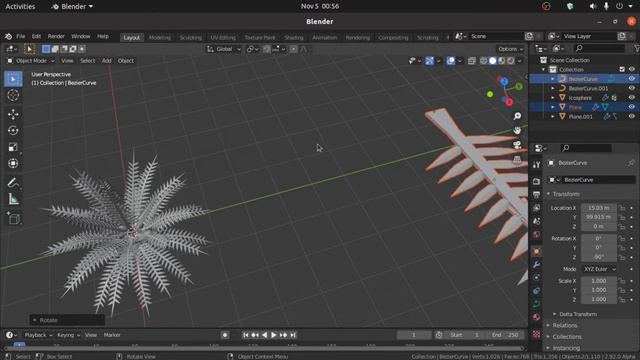Viewport: 640px width, 360px height.
Task: Select the Annotate tool
Action: point(13,182)
